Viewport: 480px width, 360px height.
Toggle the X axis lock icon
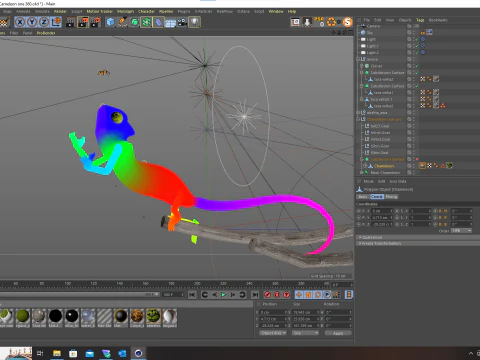click(x=20, y=22)
